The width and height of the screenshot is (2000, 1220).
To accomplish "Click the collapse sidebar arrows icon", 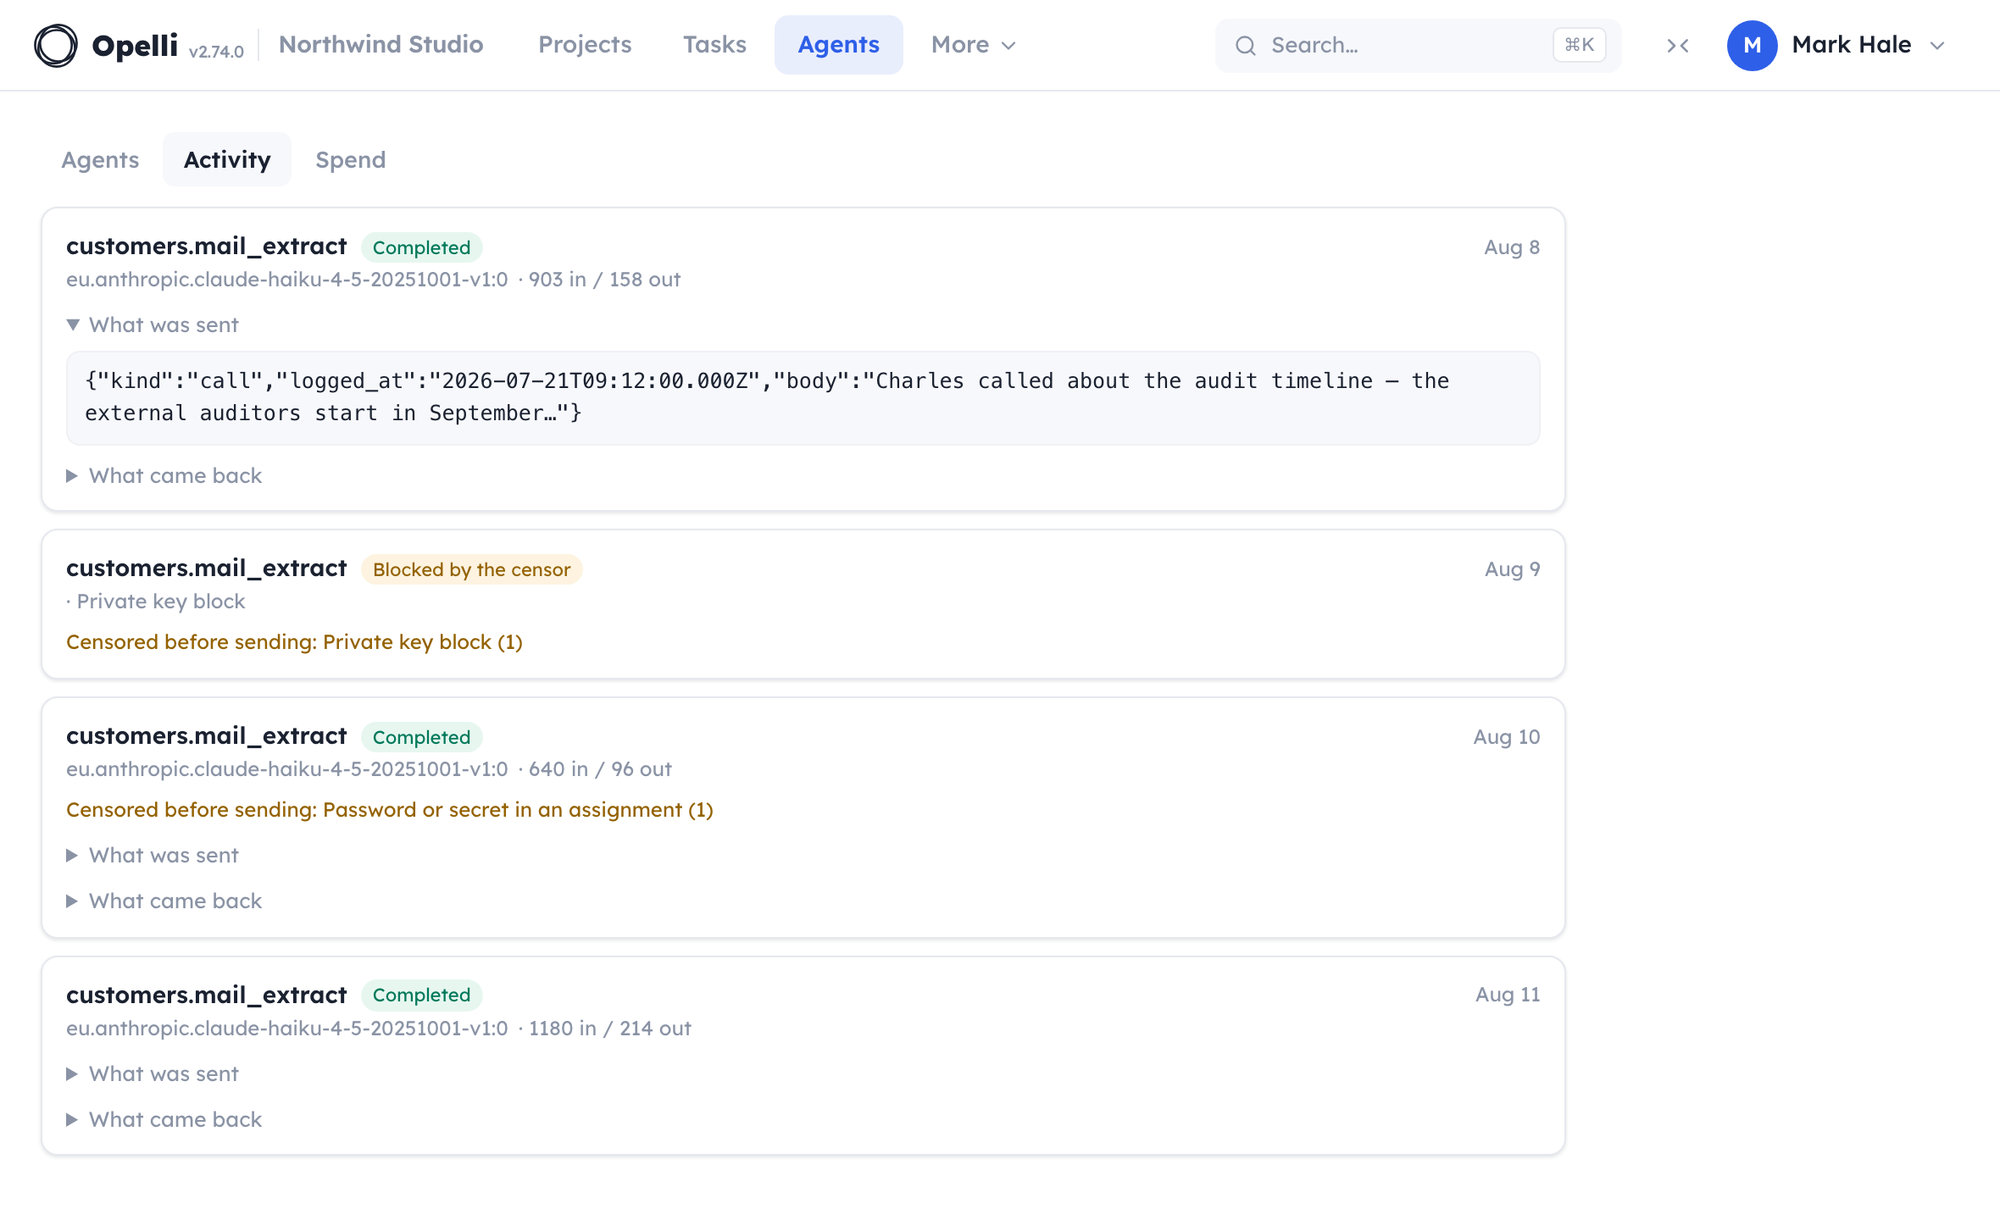I will coord(1678,45).
